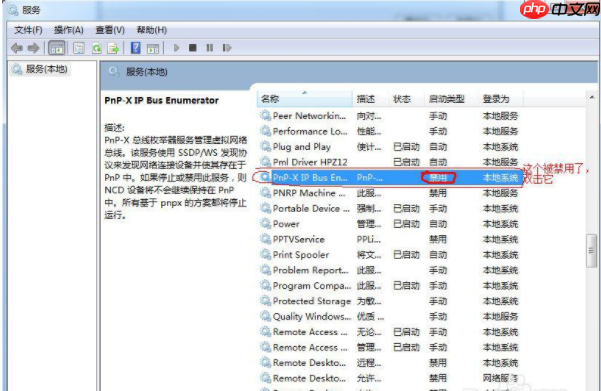Click the gear icon of Portable Device

(265, 208)
